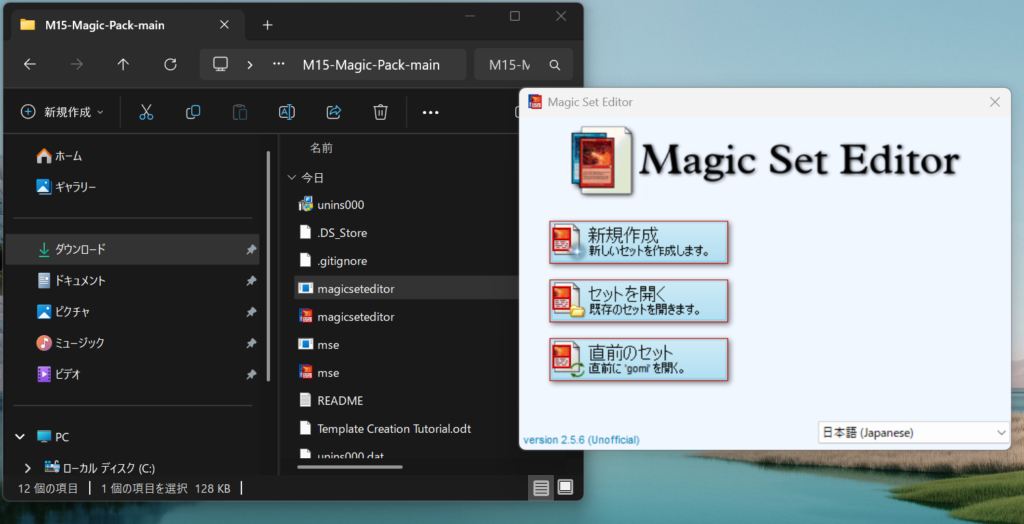Viewport: 1024px width, 524px height.
Task: Switch to details view layout toggle
Action: tap(540, 488)
